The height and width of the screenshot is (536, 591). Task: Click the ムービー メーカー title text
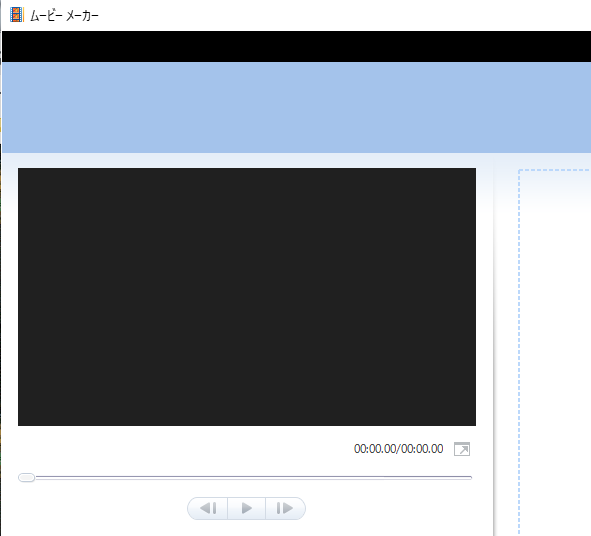point(64,15)
